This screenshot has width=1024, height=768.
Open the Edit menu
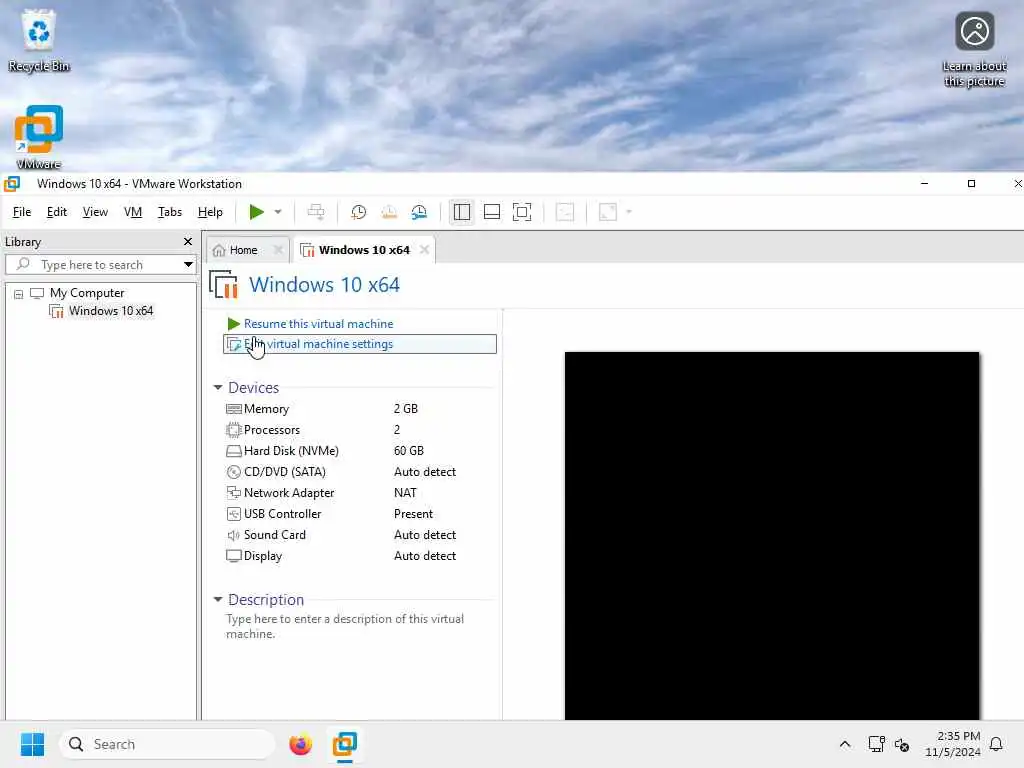57,212
